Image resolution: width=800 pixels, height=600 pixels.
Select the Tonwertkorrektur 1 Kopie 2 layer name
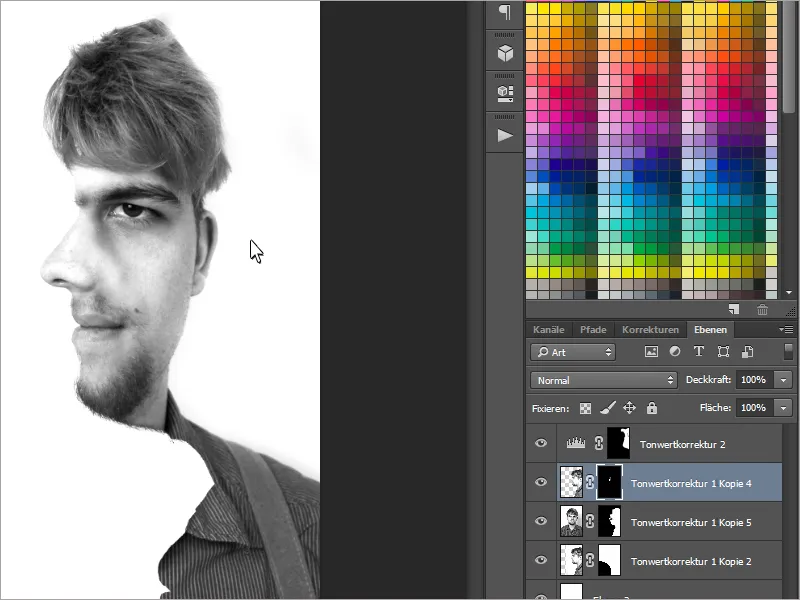691,561
